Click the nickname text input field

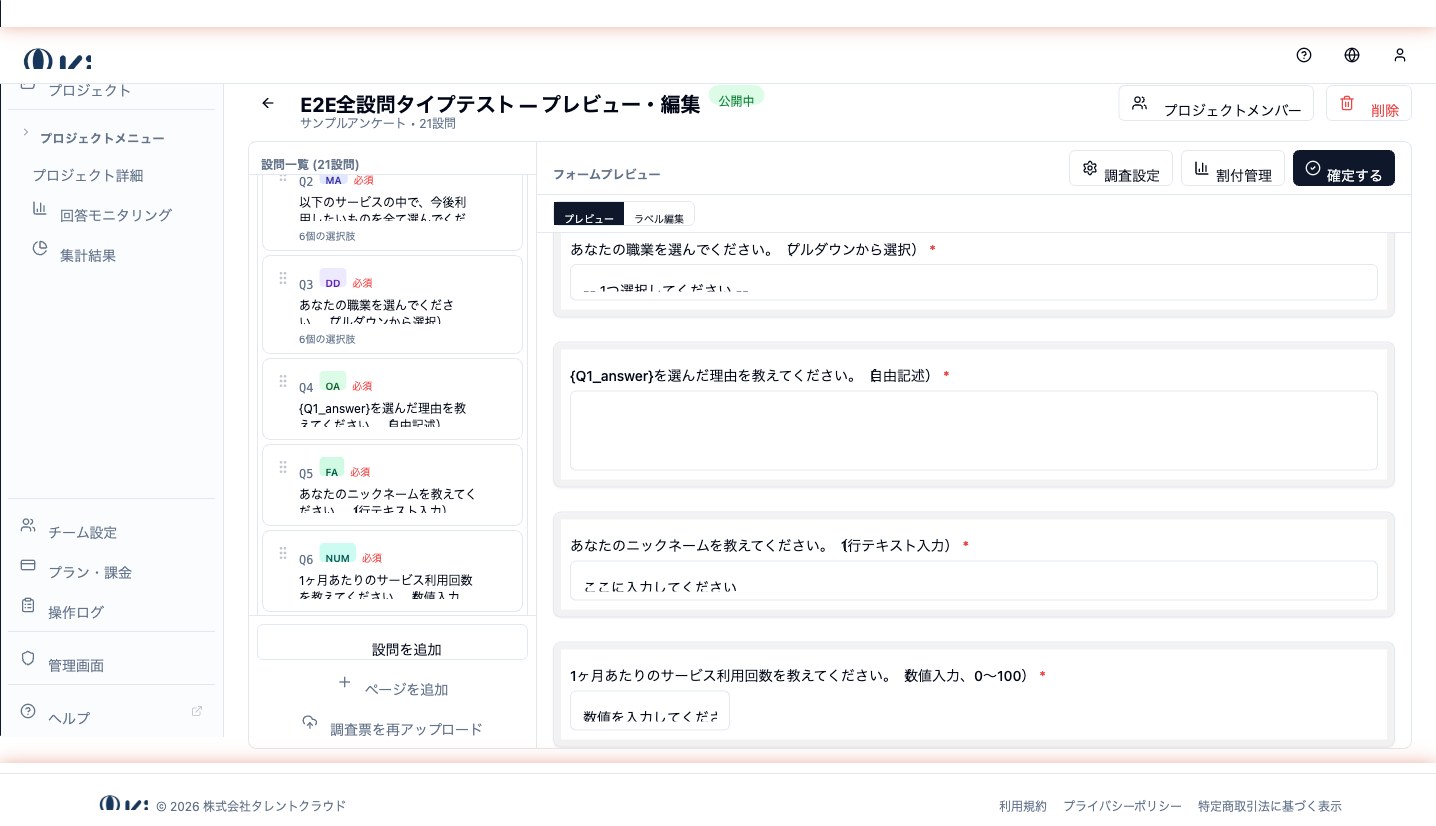click(x=973, y=581)
